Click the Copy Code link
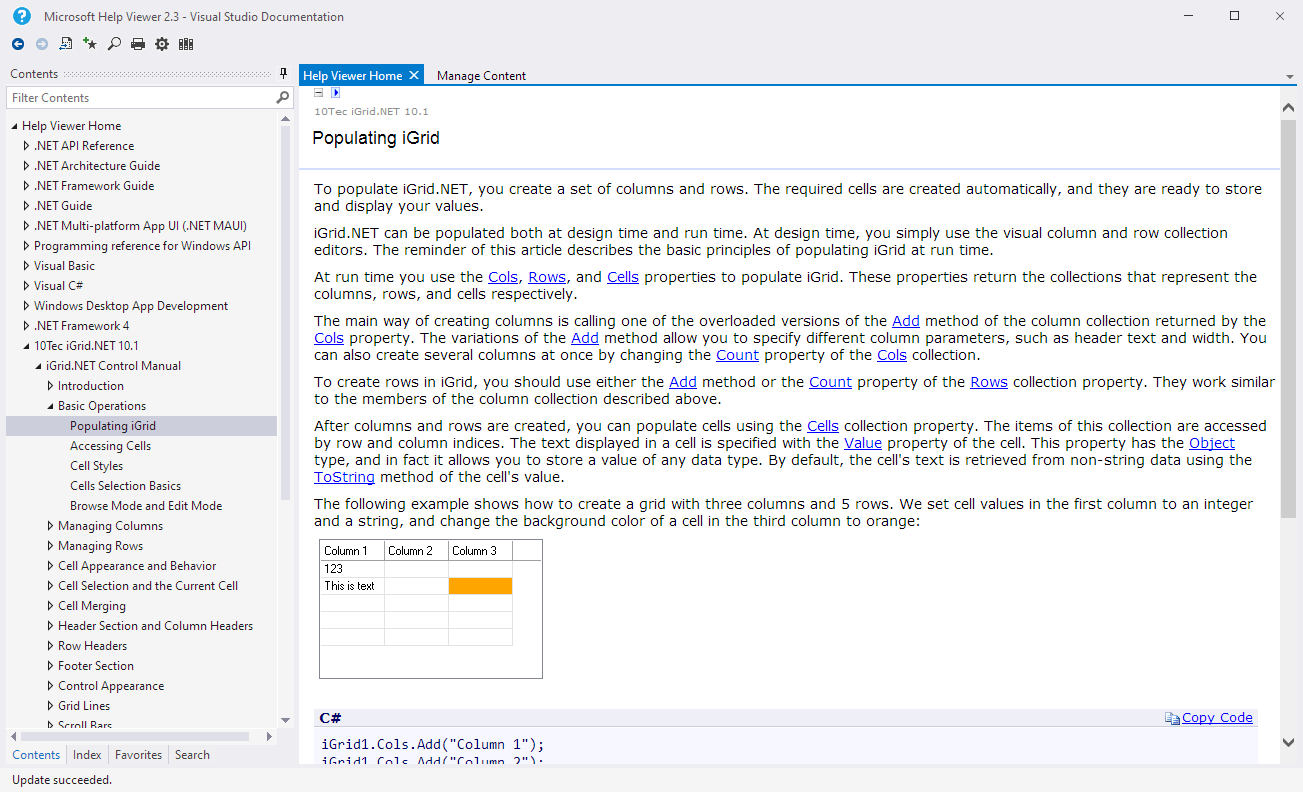This screenshot has height=792, width=1303. 1217,717
